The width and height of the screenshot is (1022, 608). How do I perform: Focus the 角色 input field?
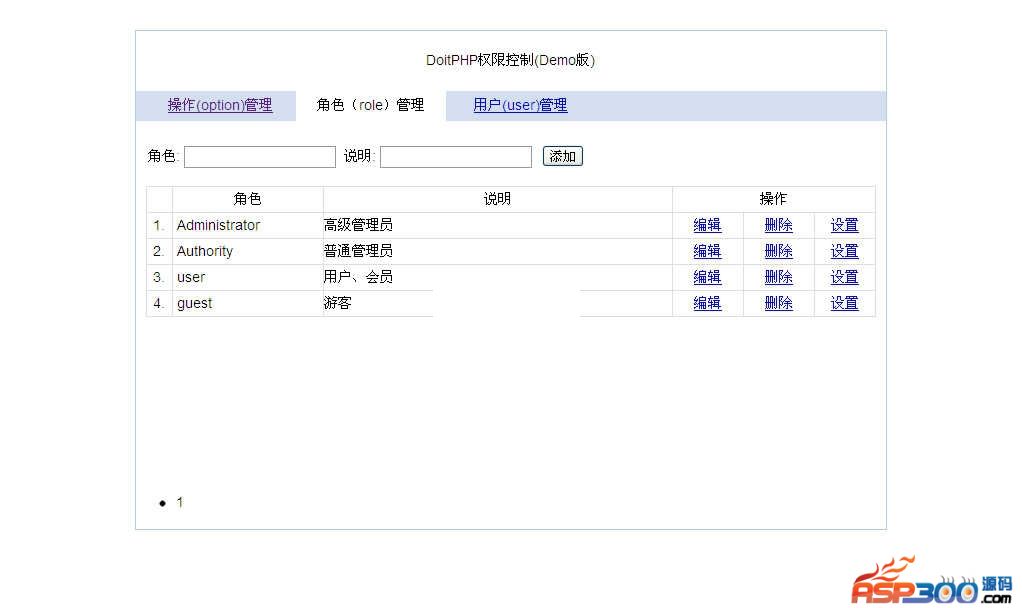coord(260,157)
